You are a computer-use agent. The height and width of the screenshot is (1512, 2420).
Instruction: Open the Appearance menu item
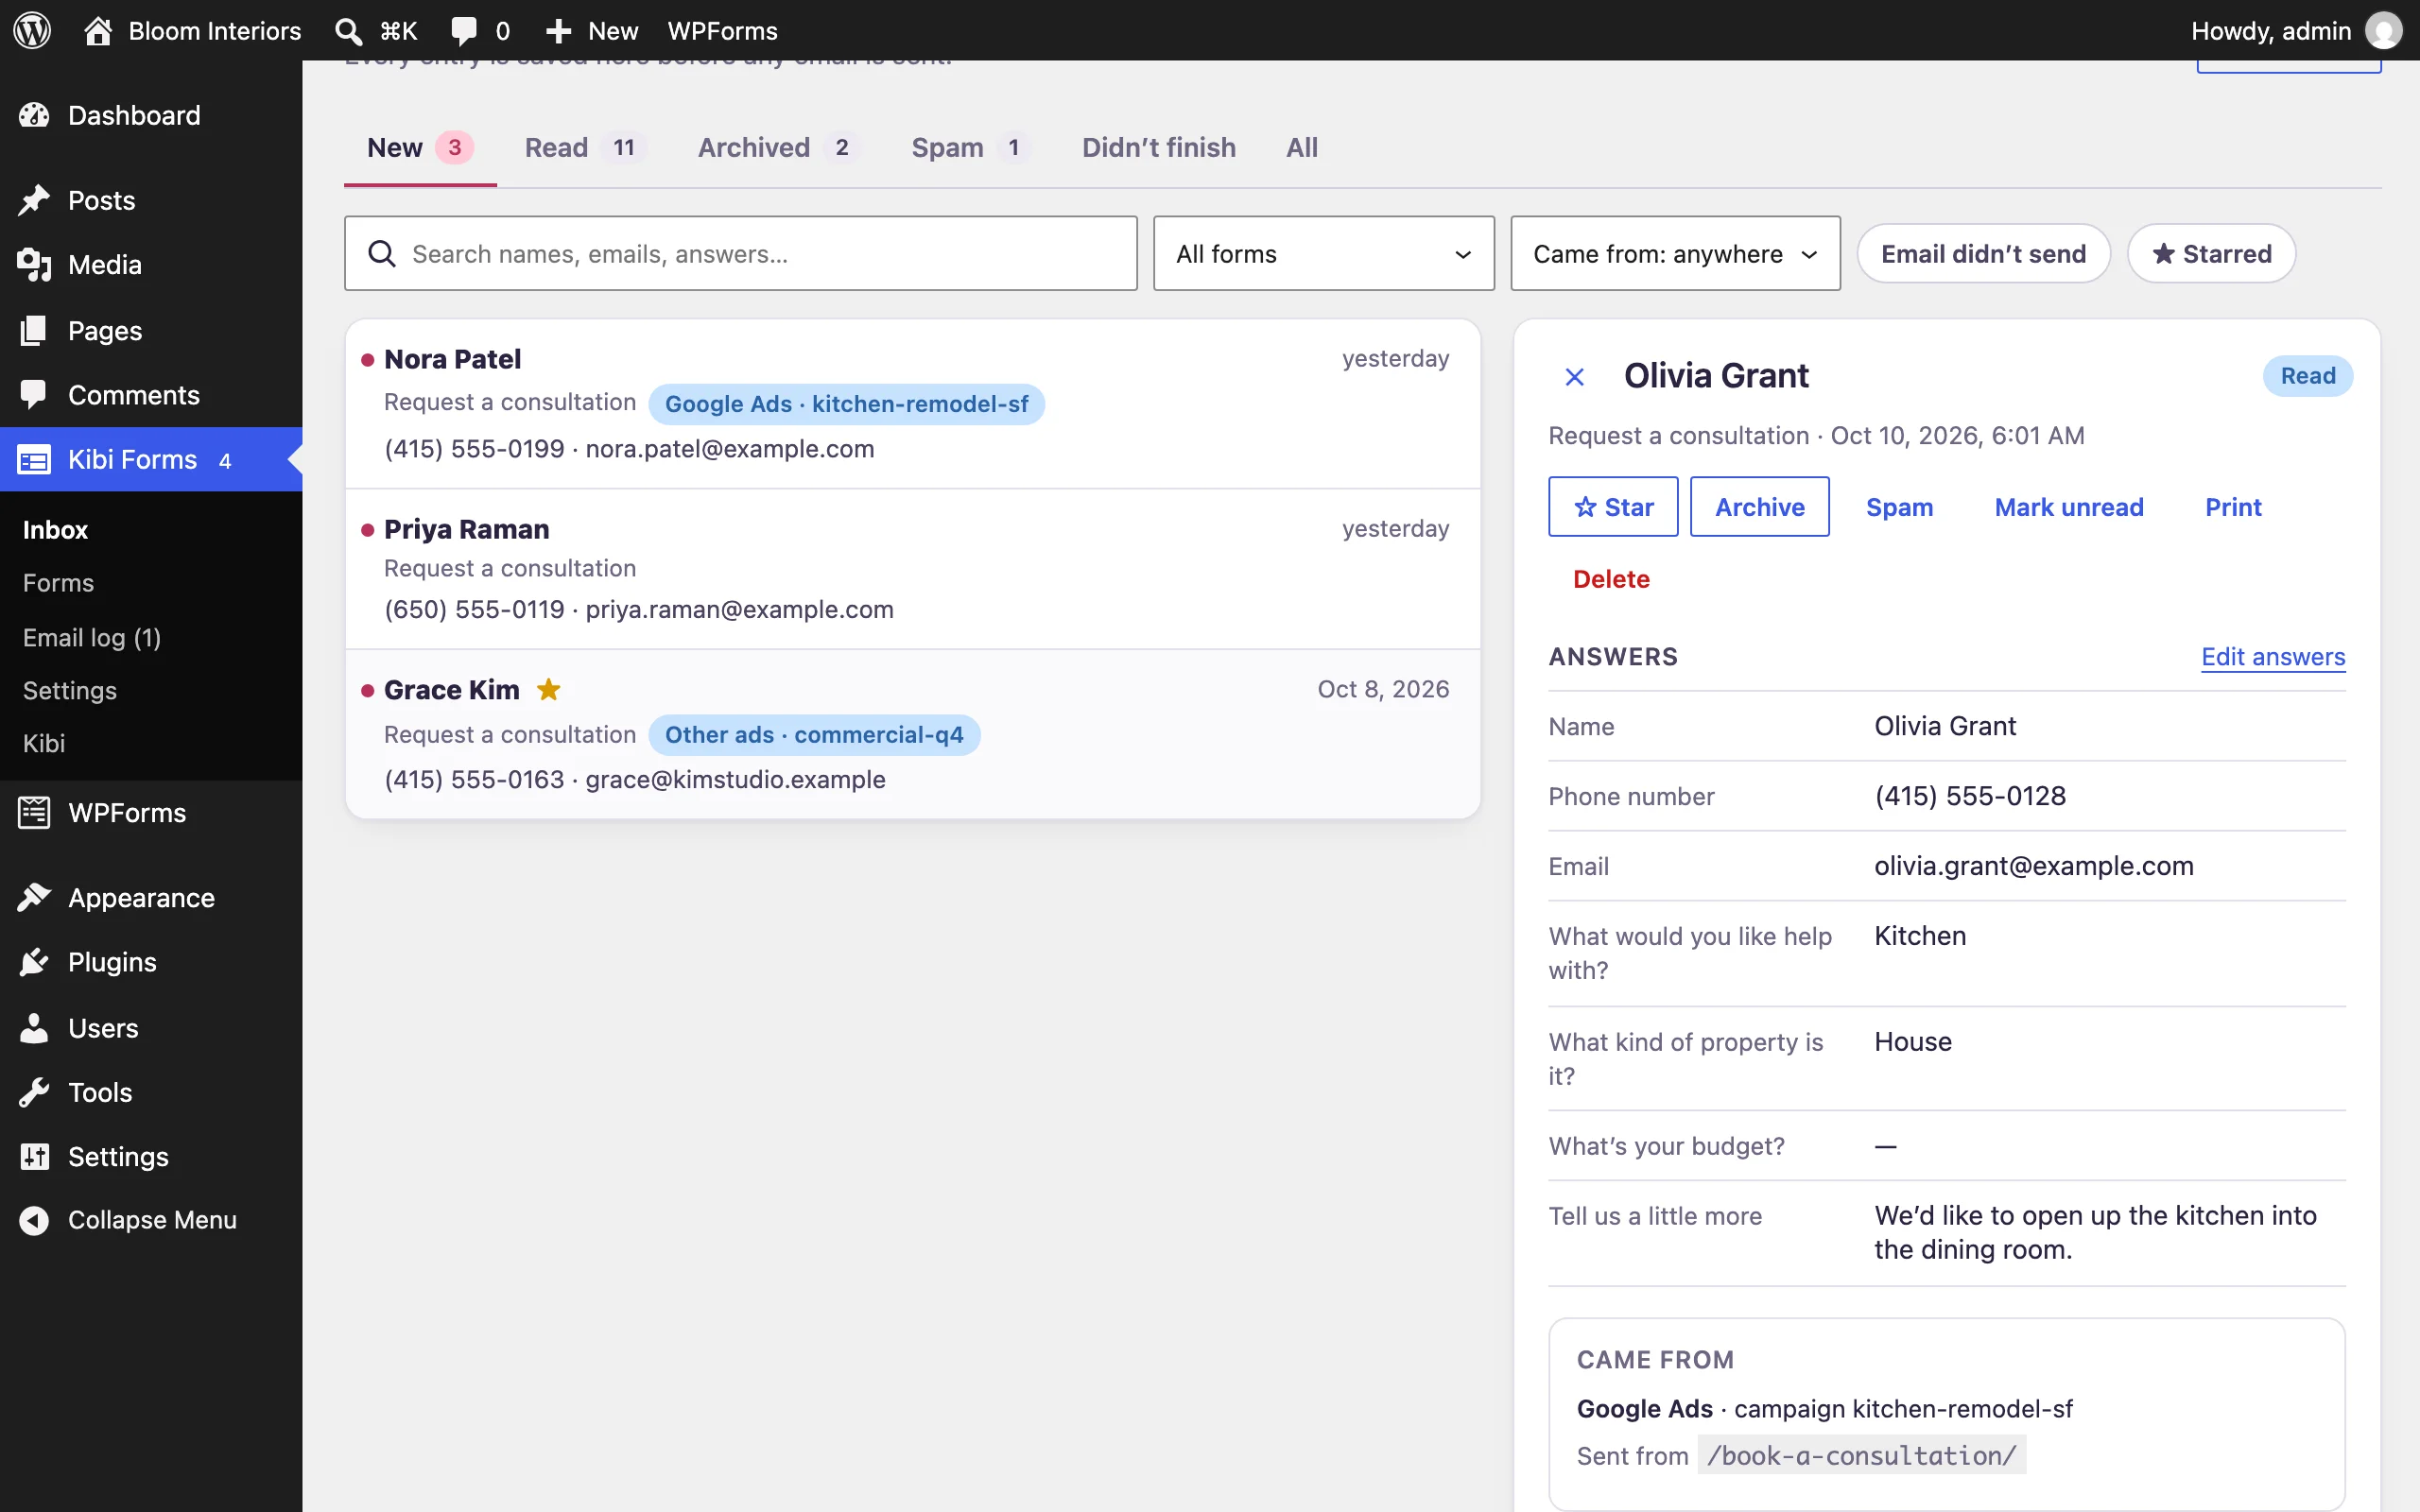pyautogui.click(x=151, y=897)
